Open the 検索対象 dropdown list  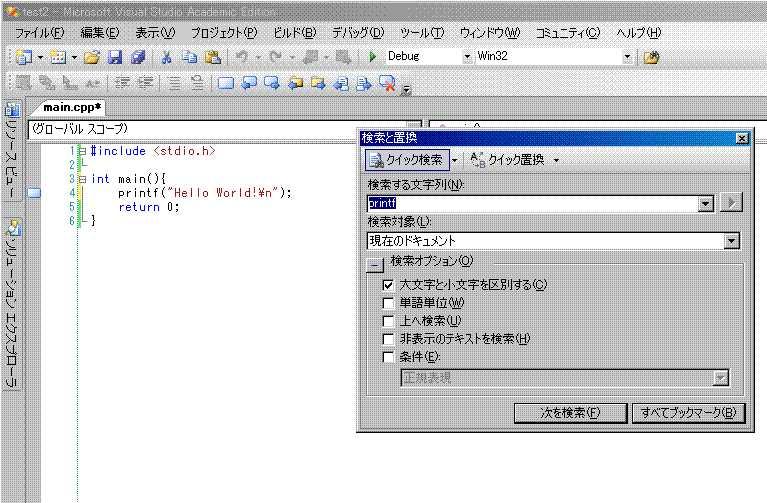731,241
